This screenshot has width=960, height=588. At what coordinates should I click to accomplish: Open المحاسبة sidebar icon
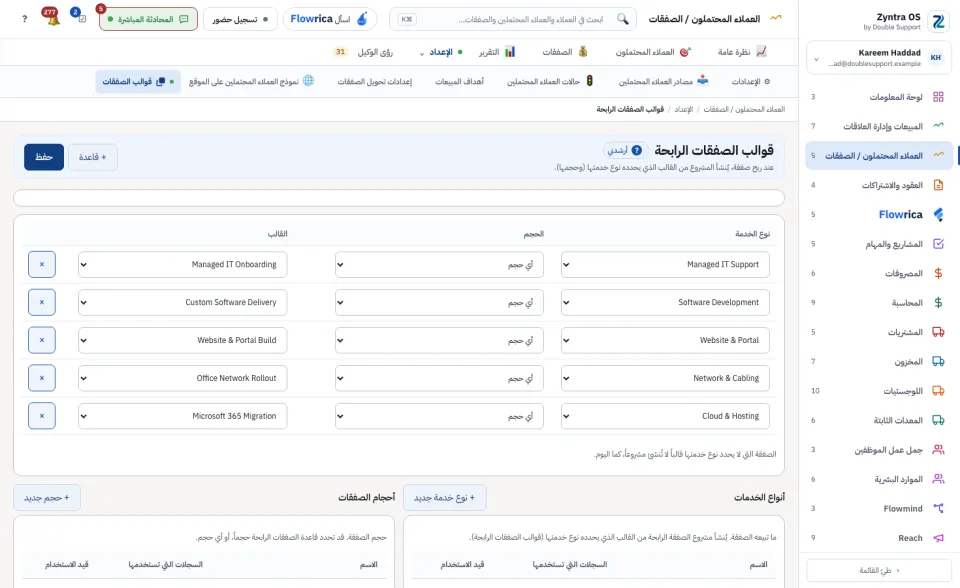point(938,303)
